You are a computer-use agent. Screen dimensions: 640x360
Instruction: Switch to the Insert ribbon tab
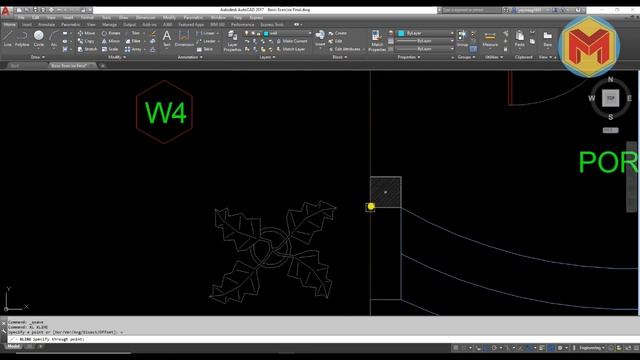click(x=27, y=24)
